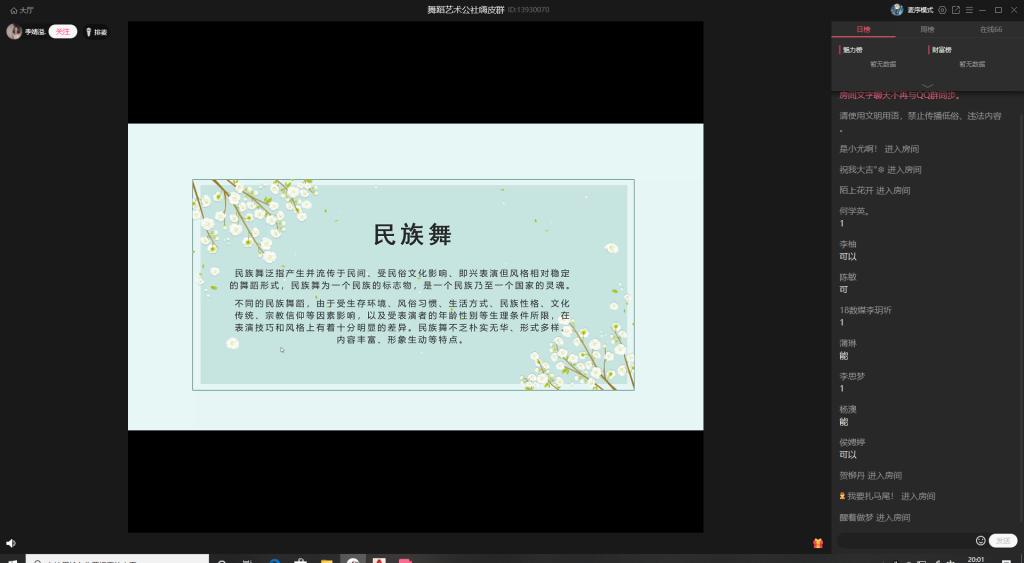Open the emoji picker in chat
This screenshot has height=563, width=1024.
point(980,541)
